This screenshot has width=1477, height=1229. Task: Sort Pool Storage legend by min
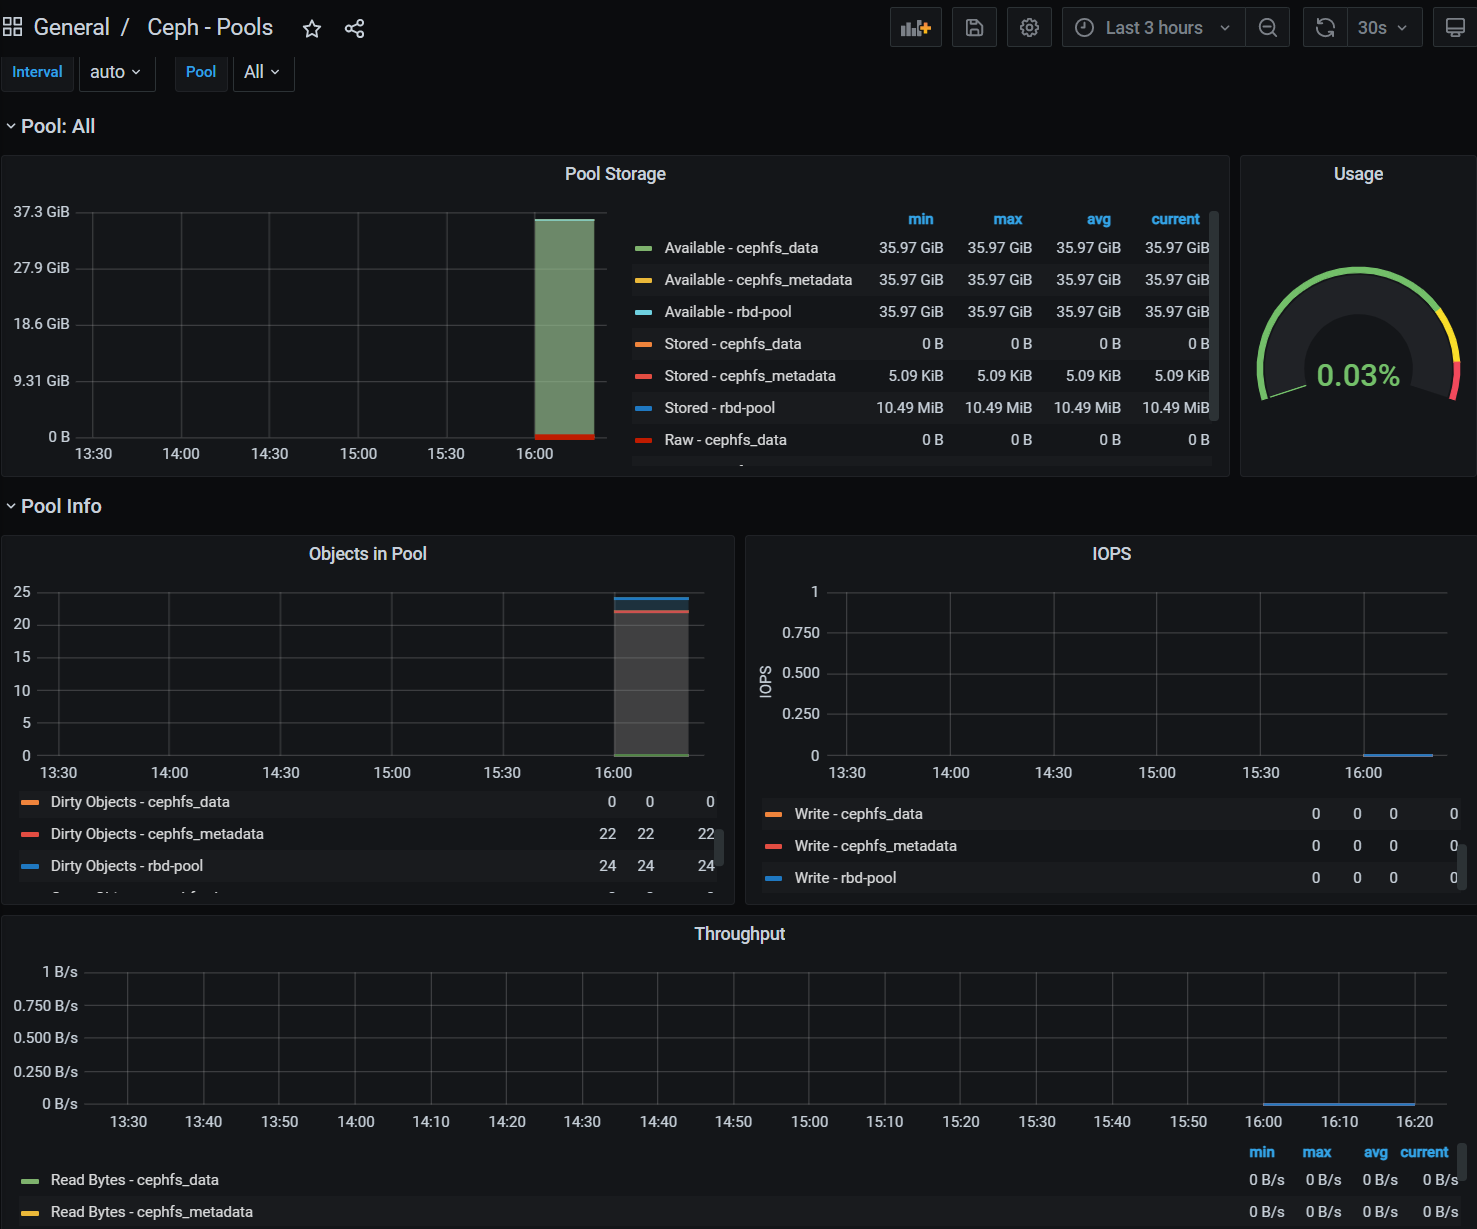(921, 219)
